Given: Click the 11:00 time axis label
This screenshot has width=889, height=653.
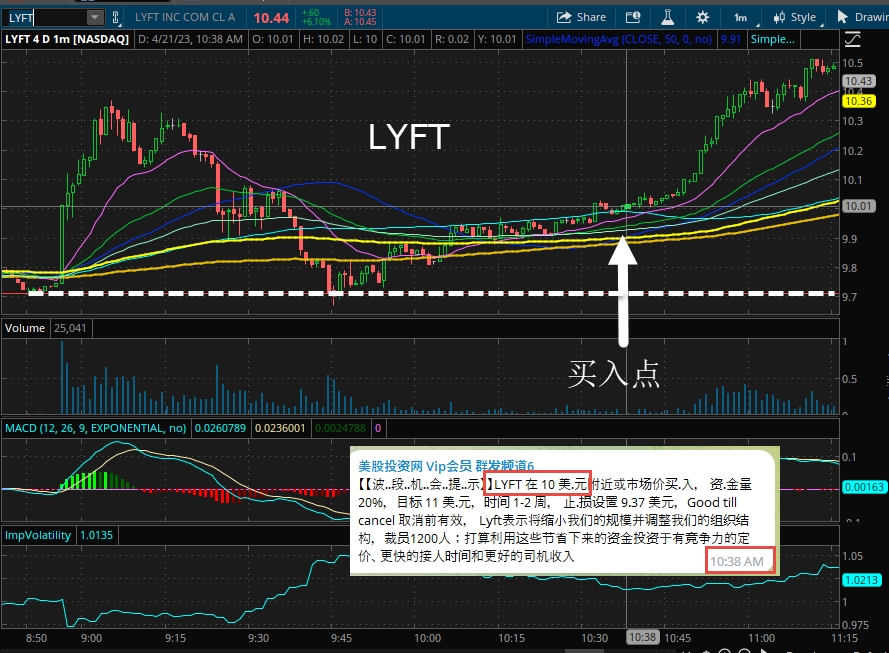Looking at the screenshot, I should coord(761,638).
